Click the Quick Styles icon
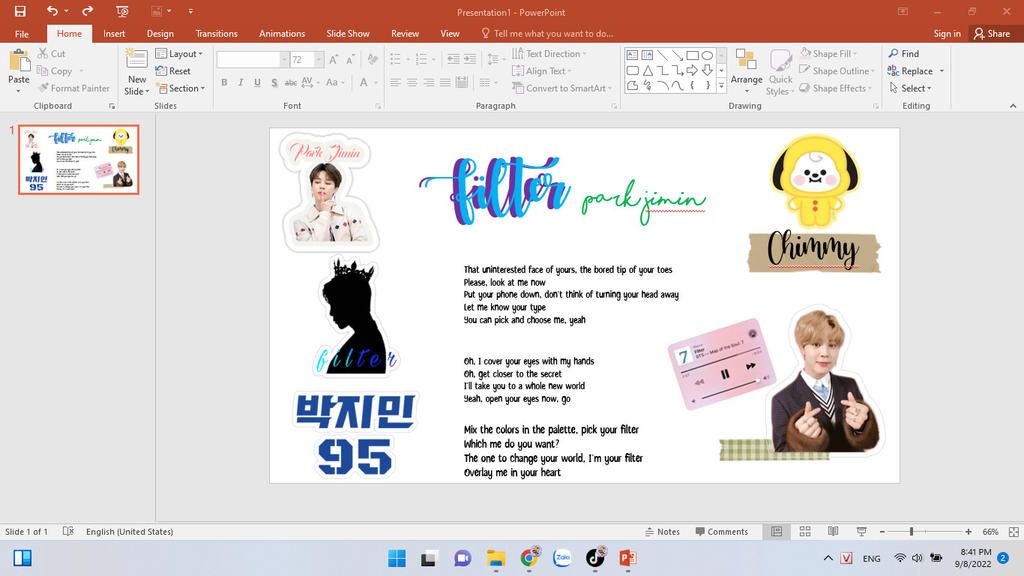1024x576 pixels. click(x=780, y=59)
